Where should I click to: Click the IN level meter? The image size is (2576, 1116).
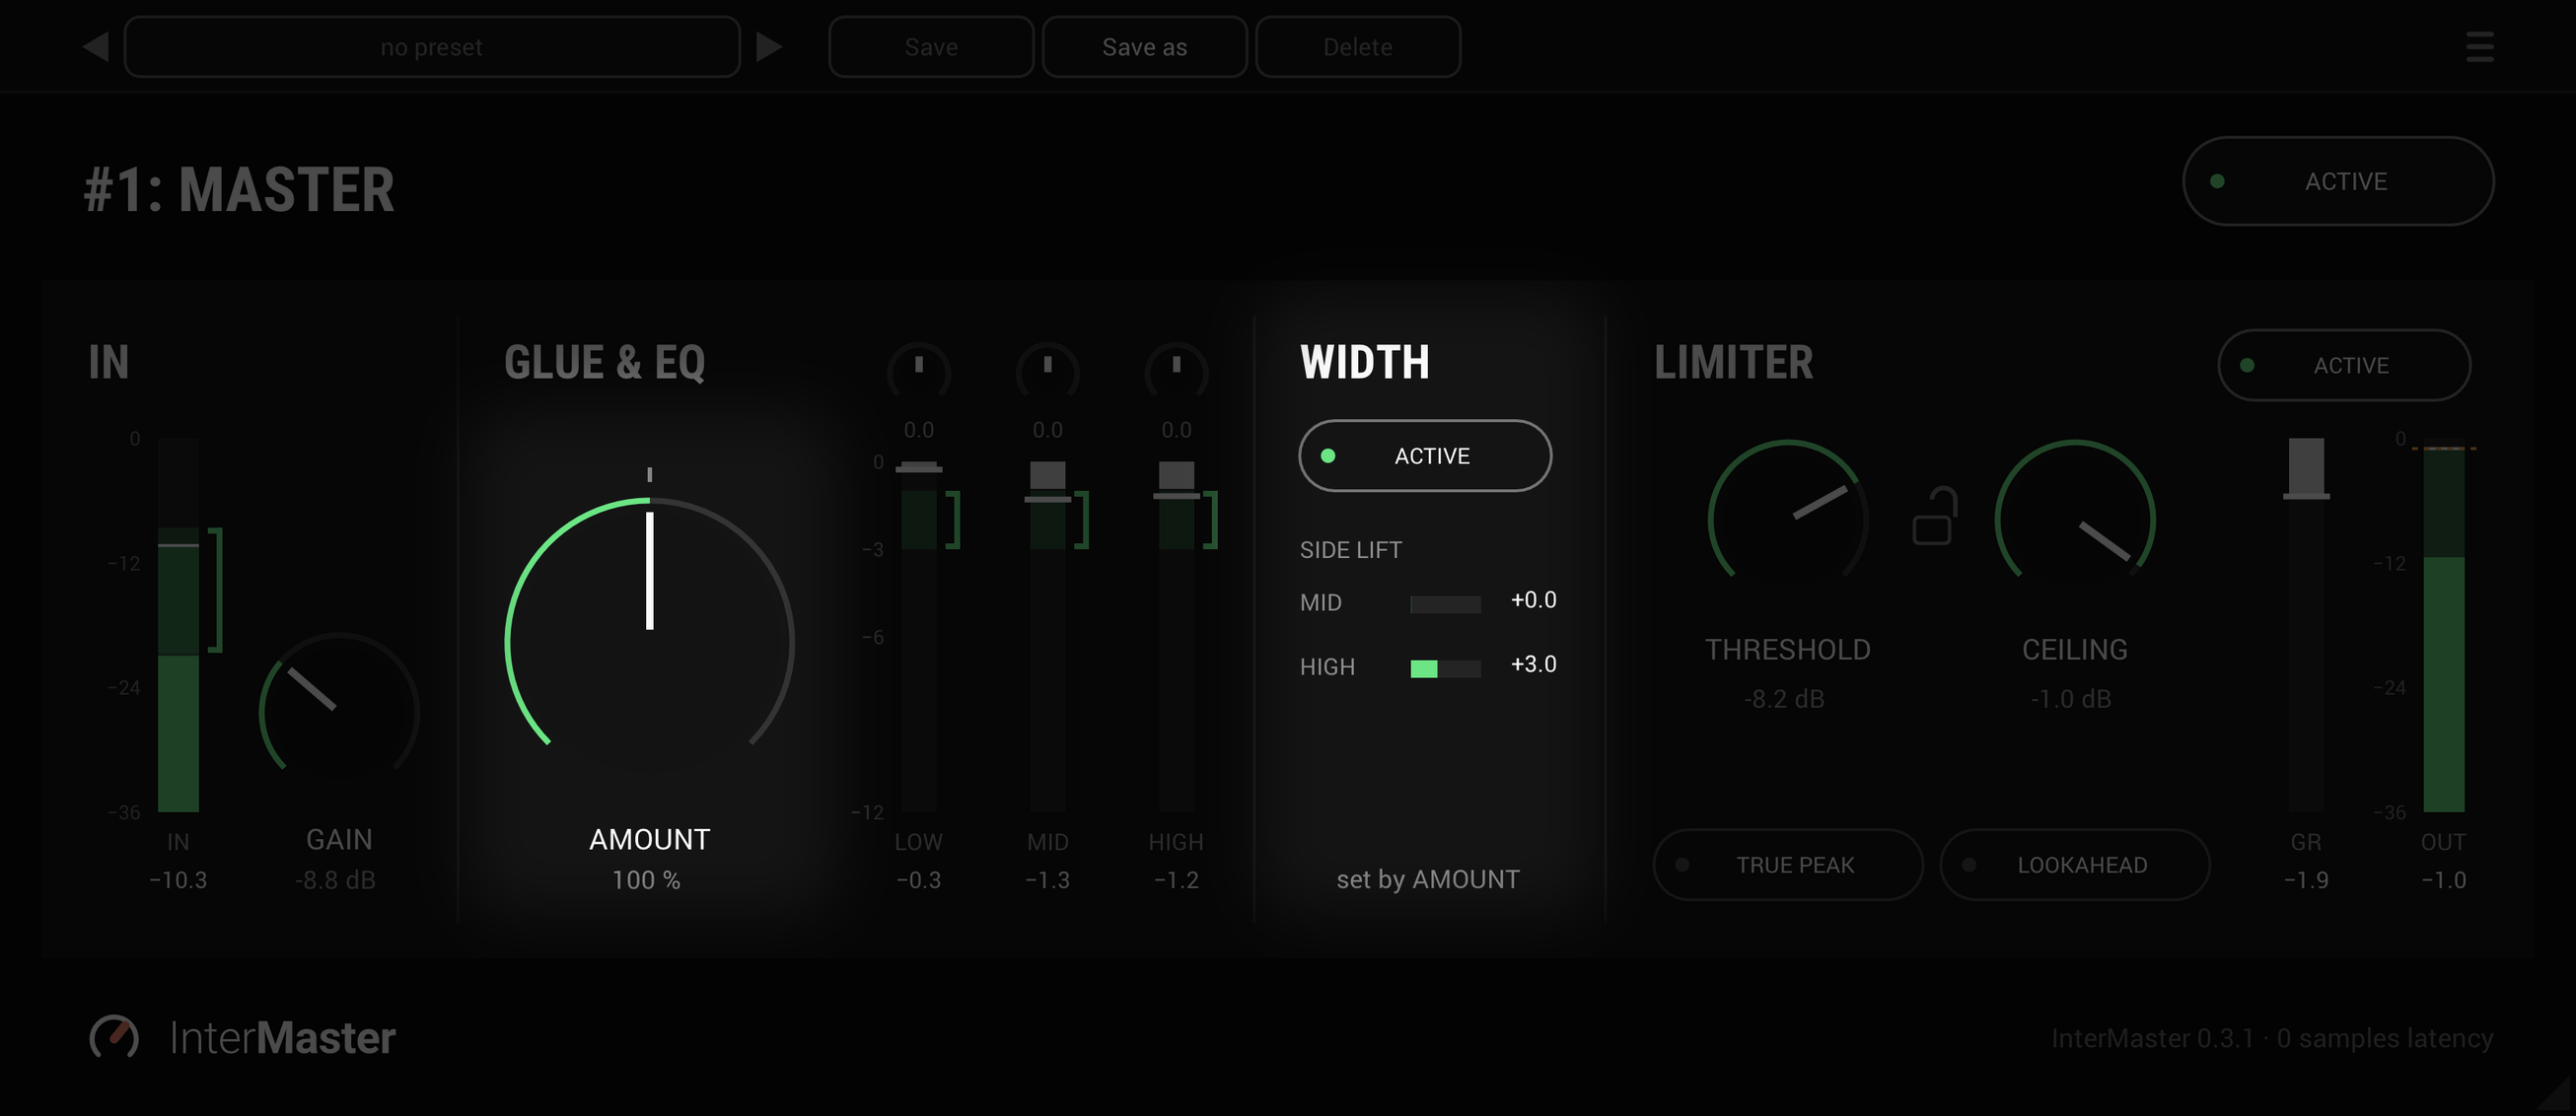(179, 625)
